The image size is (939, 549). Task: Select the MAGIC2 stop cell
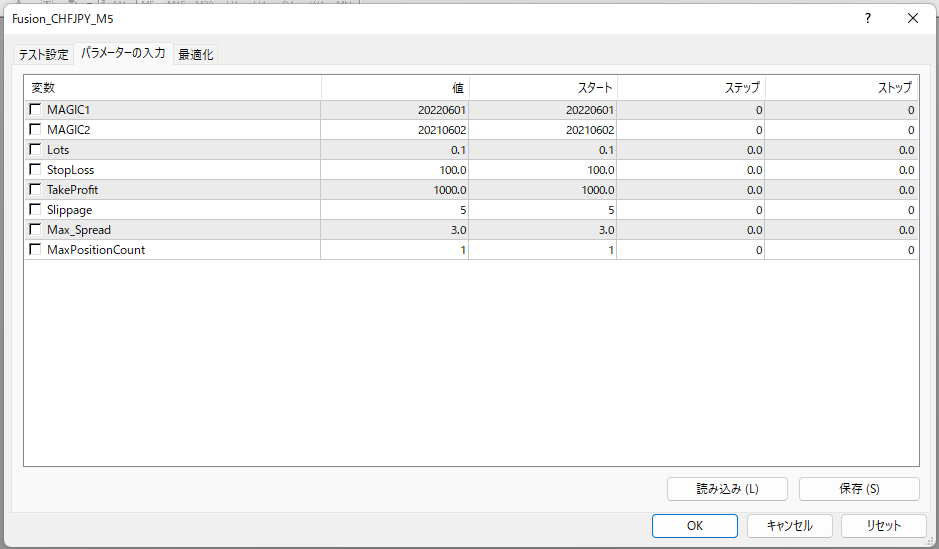click(x=841, y=130)
